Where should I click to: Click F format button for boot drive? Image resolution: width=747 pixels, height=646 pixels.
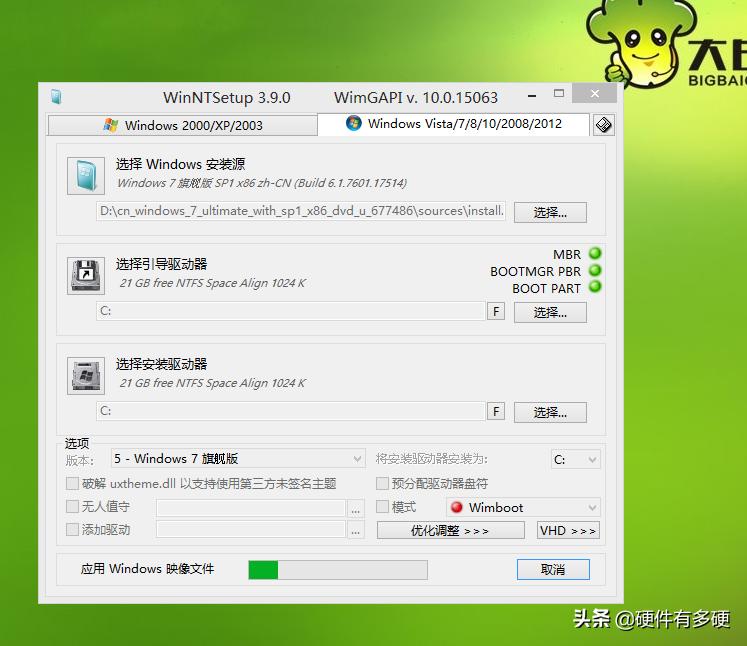pyautogui.click(x=496, y=312)
